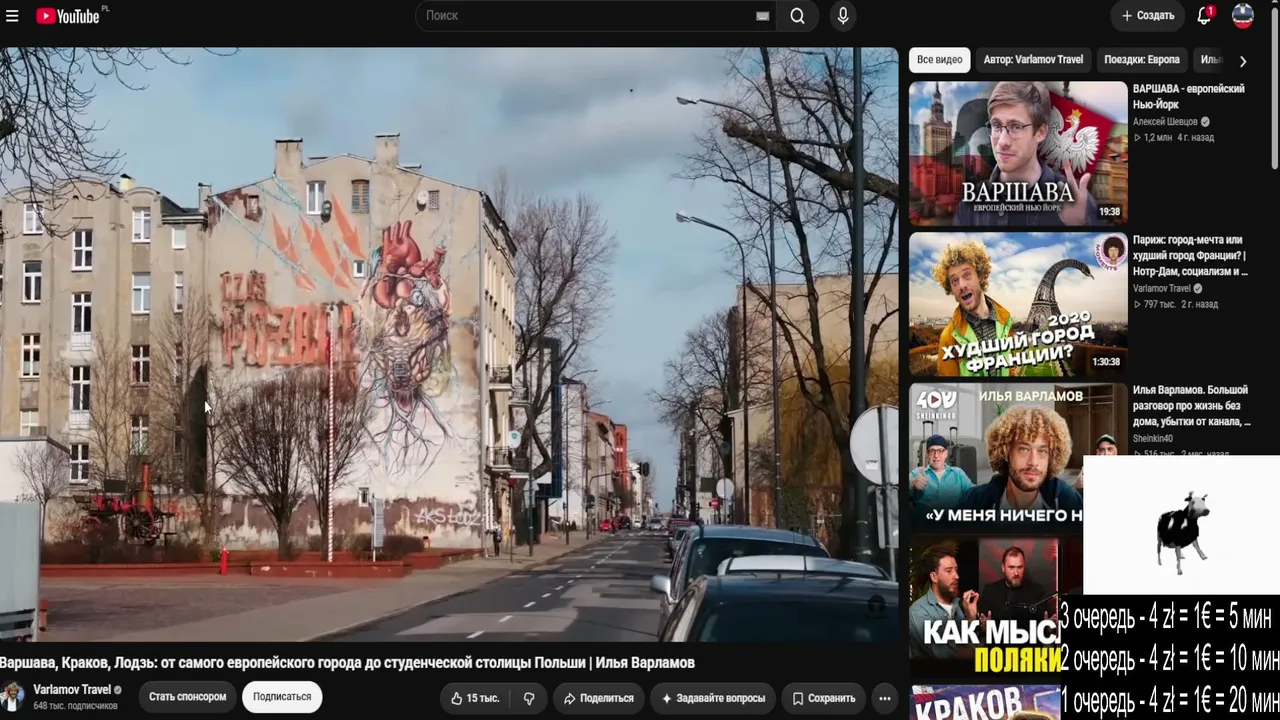Open the title "Илья Варламов. Большой разговор"
This screenshot has width=1280, height=720.
1192,405
